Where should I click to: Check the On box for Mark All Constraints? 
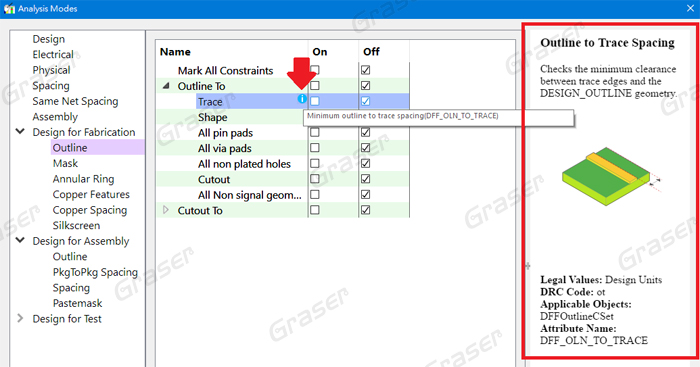315,70
